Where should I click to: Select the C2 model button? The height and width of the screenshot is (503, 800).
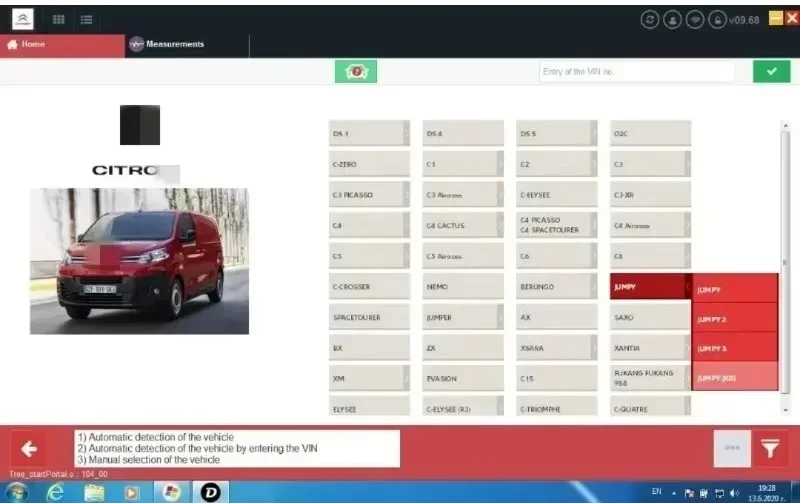tap(557, 164)
